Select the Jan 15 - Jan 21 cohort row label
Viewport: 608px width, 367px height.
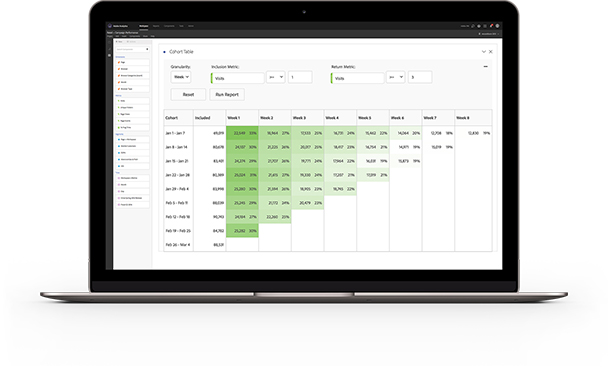(177, 161)
